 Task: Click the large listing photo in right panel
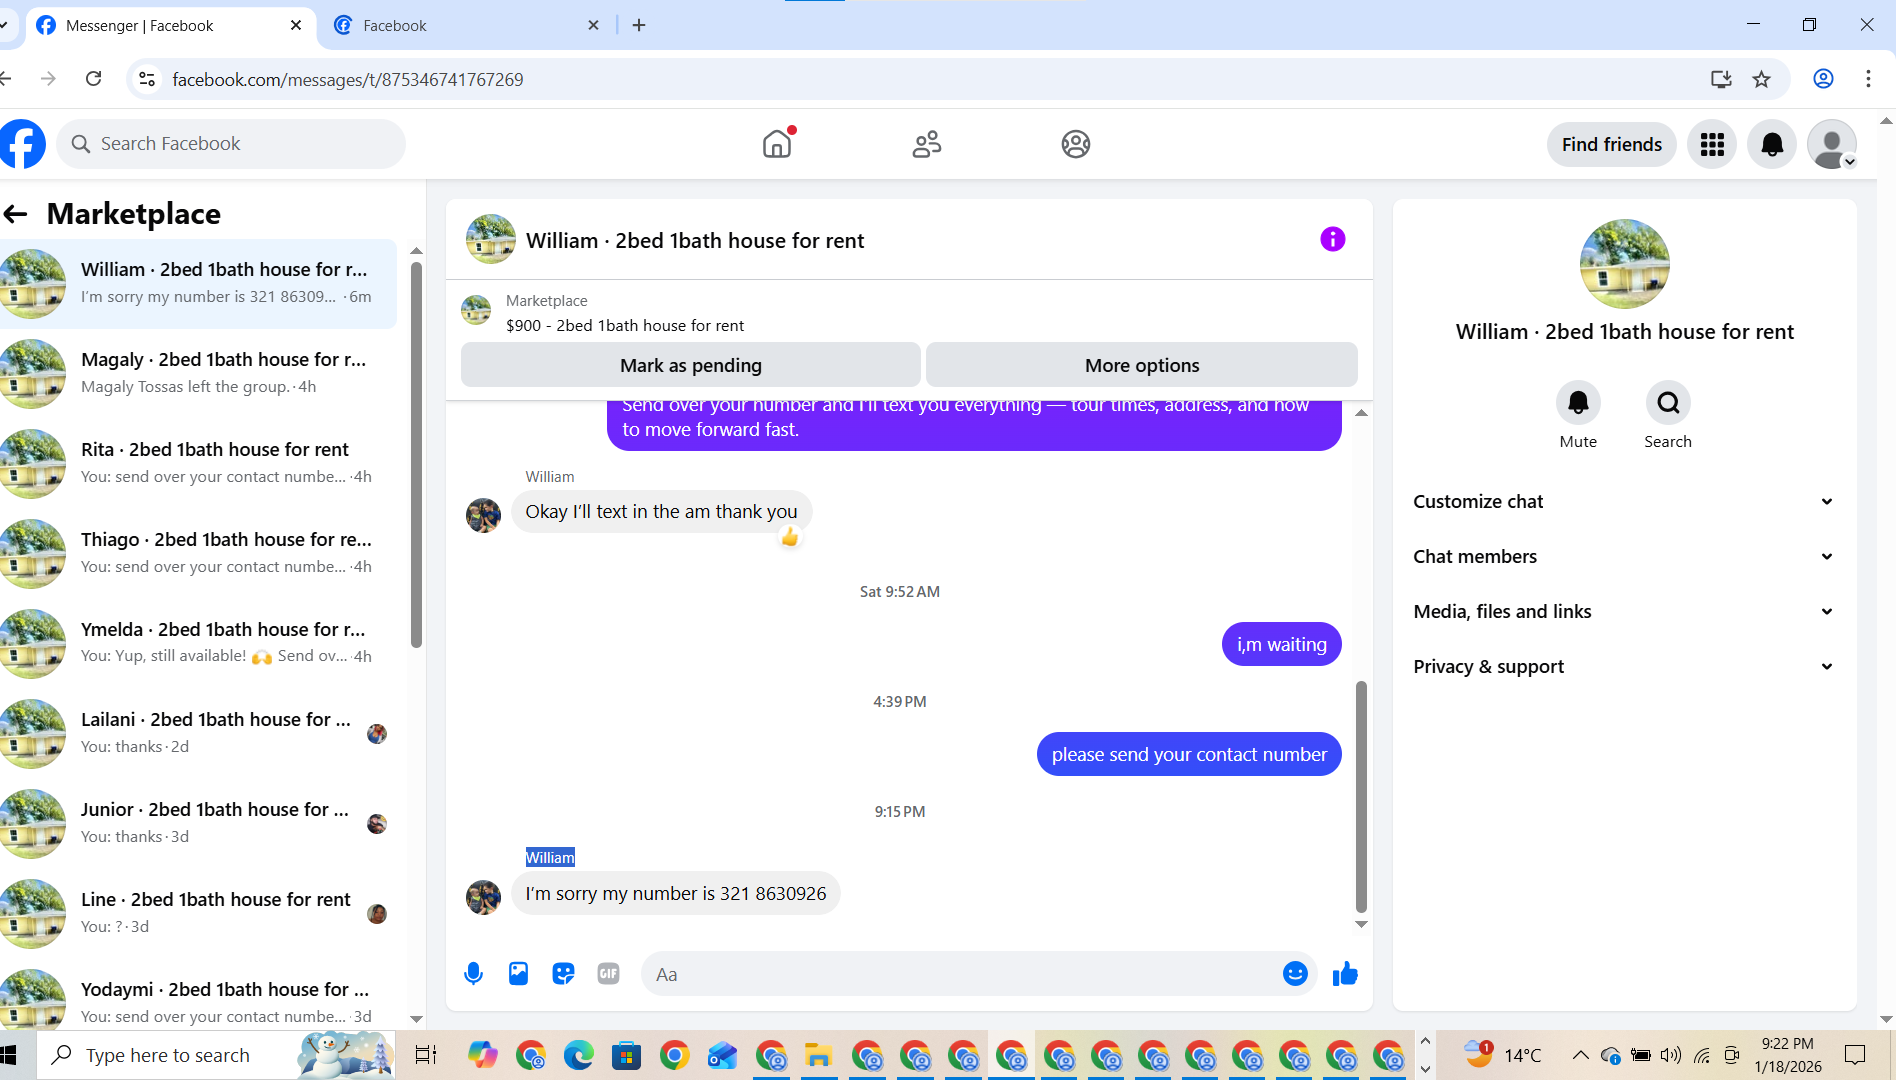1624,264
